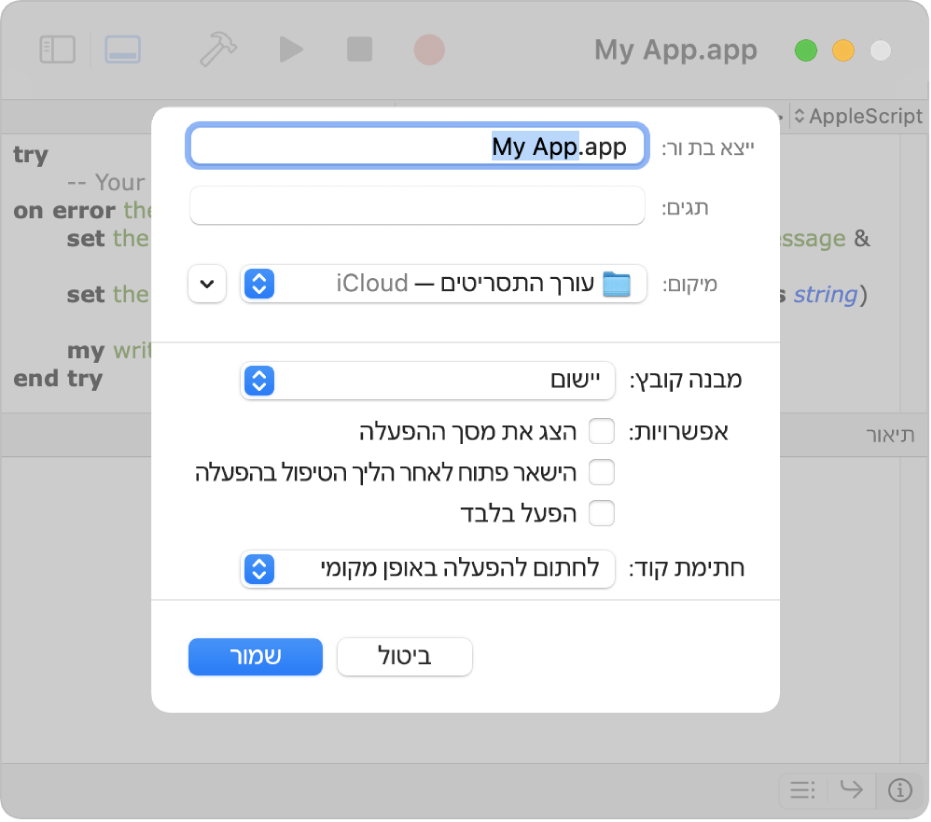Viewport: 931px width, 822px height.
Task: Click the שמור save button
Action: [255, 656]
